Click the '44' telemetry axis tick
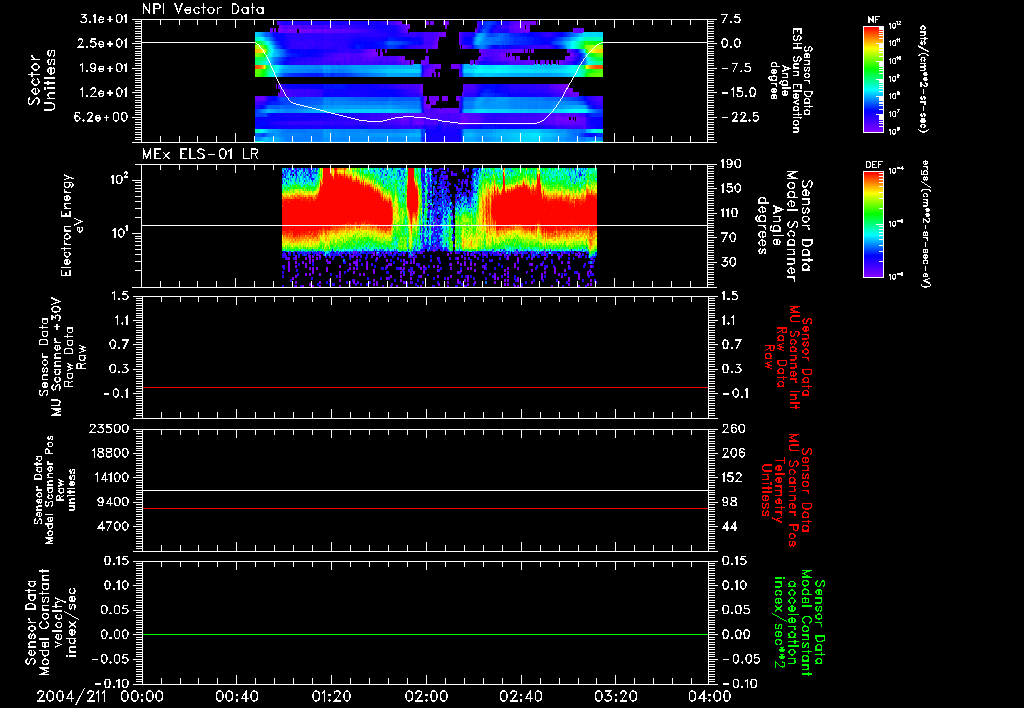Viewport: 1024px width, 708px height. pos(729,526)
